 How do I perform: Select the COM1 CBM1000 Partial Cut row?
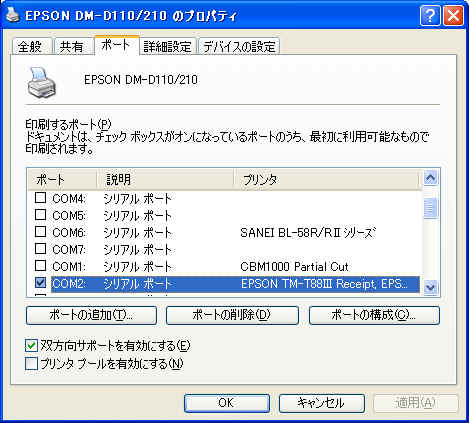227,266
